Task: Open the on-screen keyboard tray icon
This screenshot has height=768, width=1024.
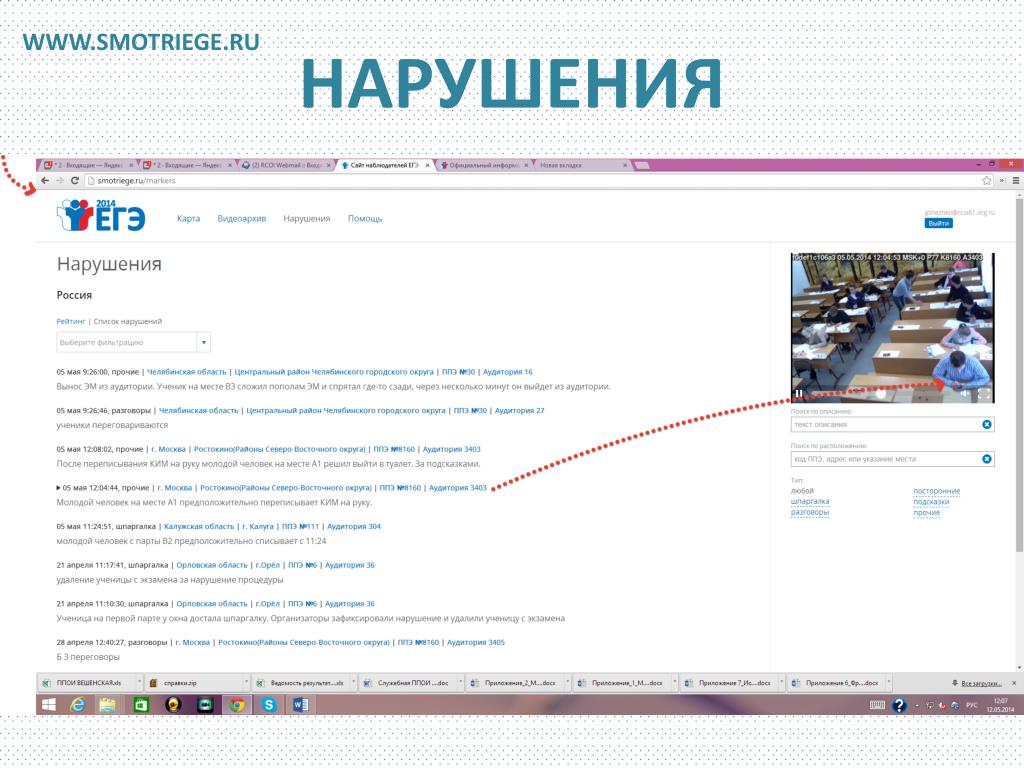Action: tap(877, 705)
